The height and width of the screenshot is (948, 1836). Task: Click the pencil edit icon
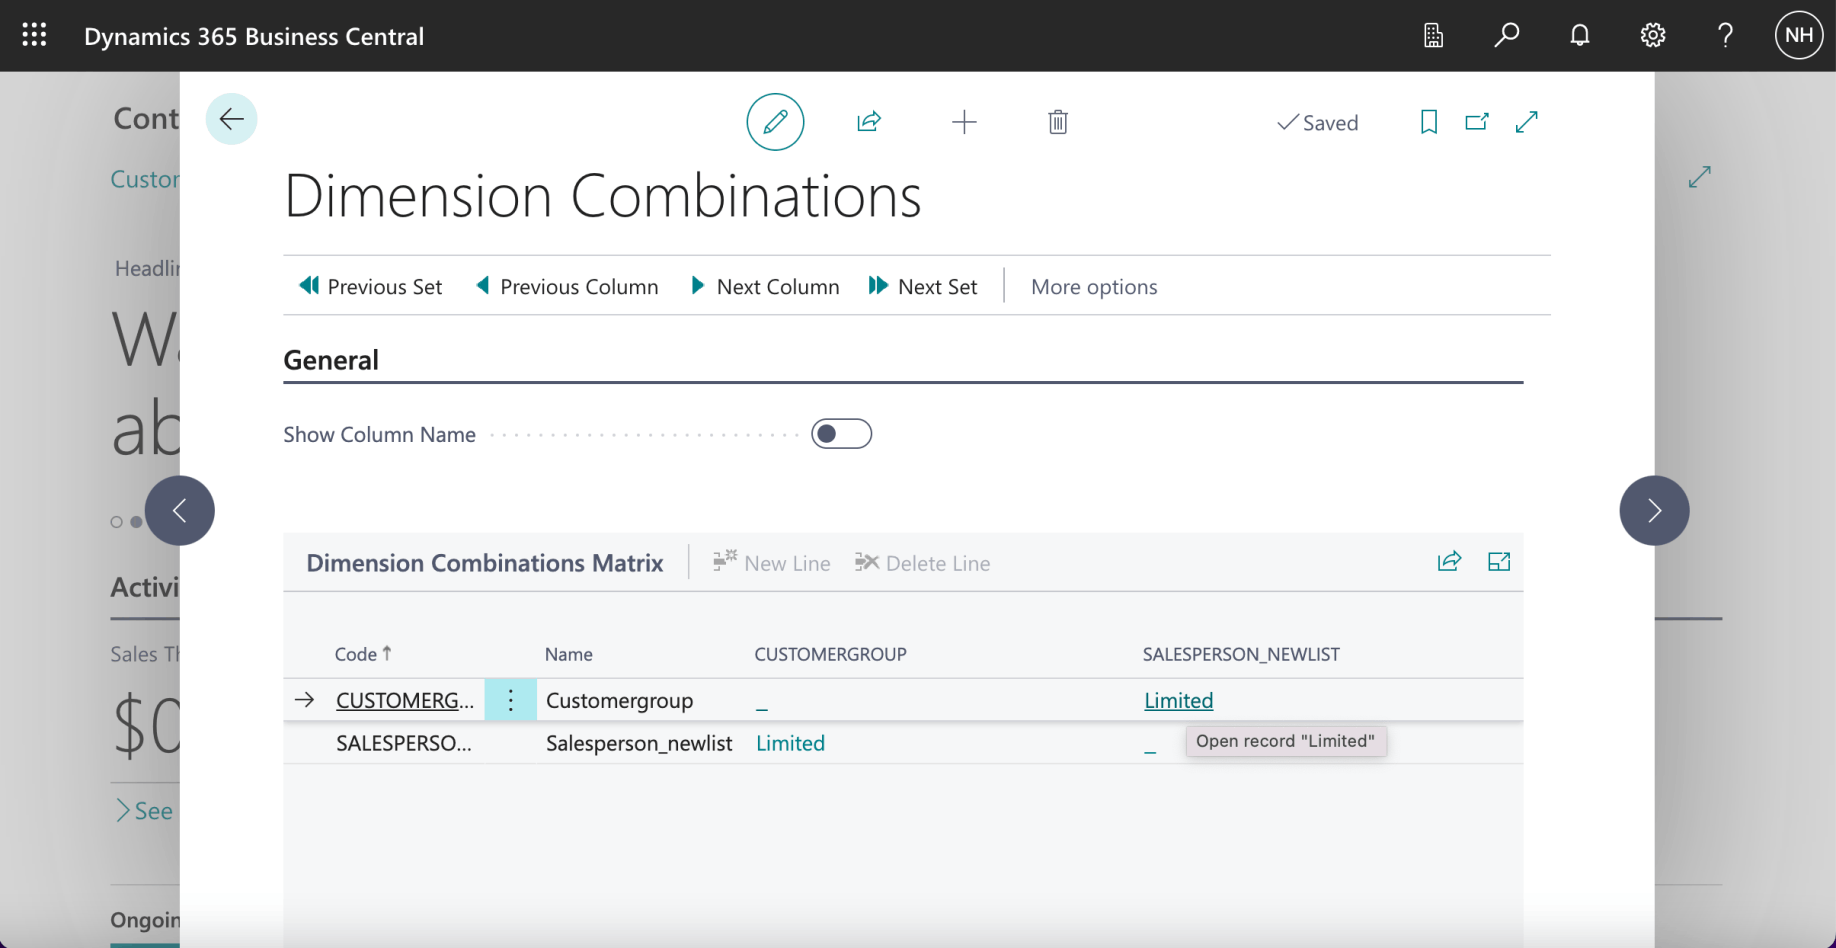(x=775, y=122)
